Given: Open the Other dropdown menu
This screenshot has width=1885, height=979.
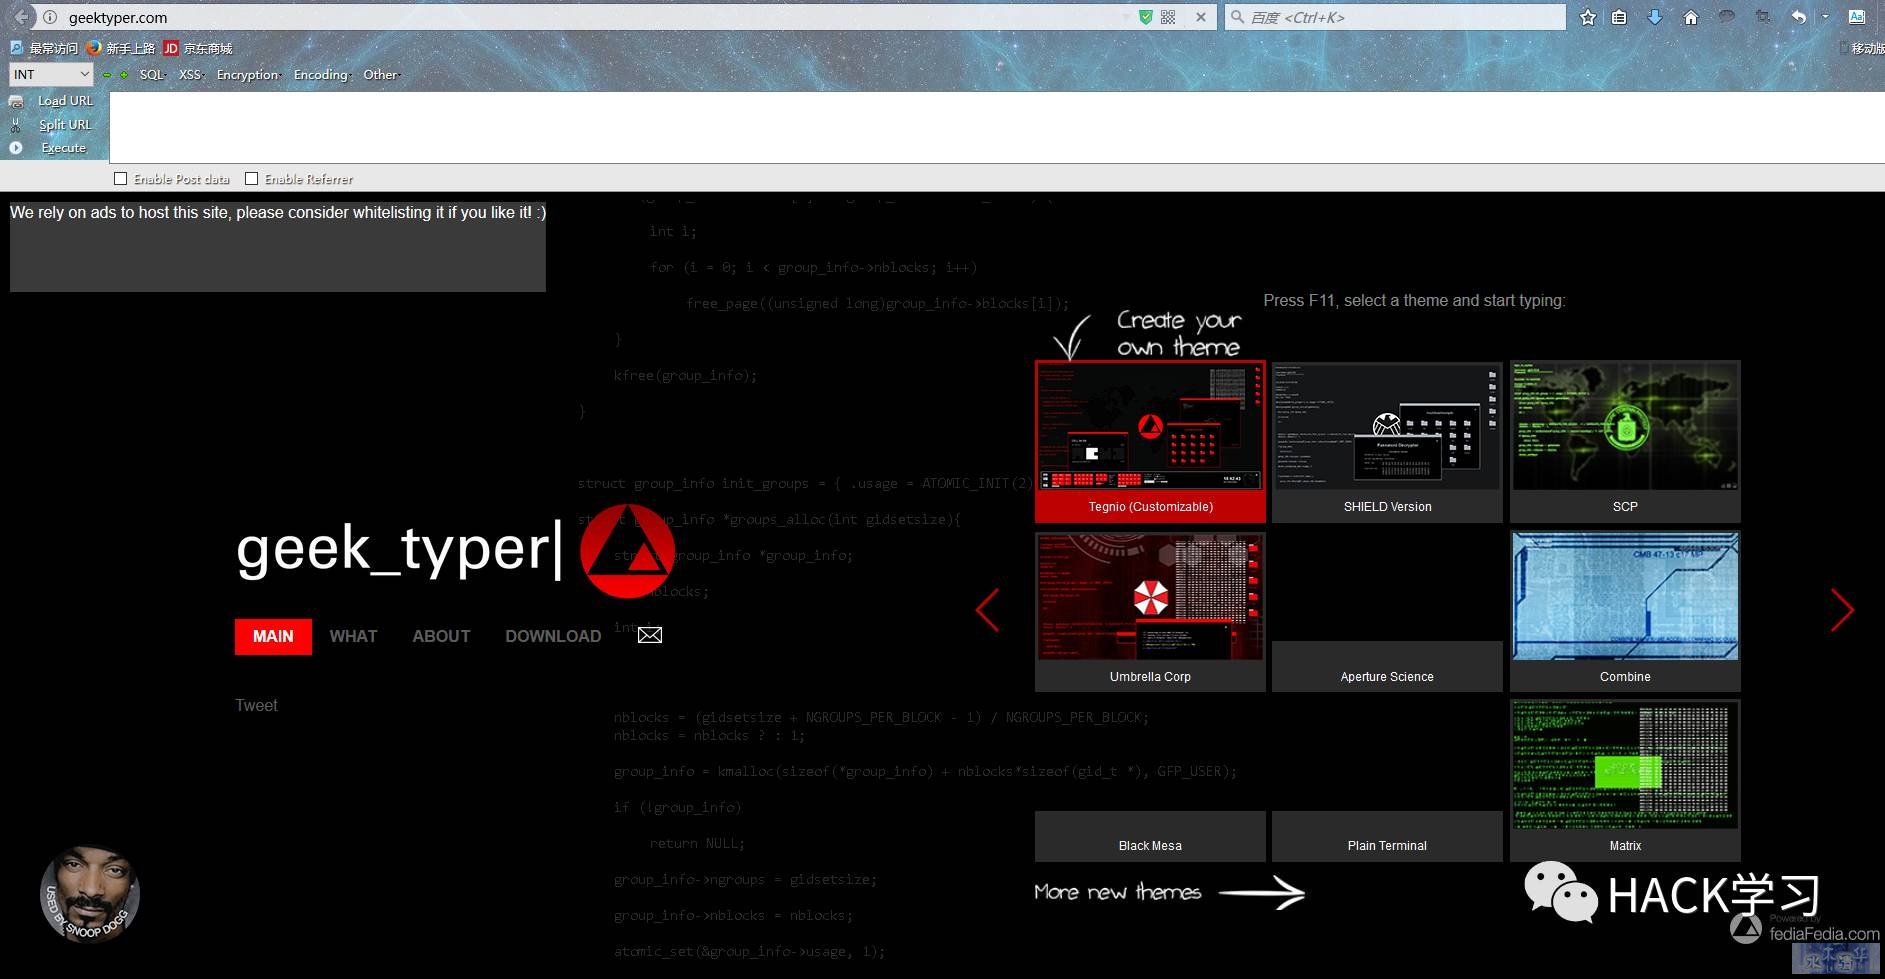Looking at the screenshot, I should 382,75.
